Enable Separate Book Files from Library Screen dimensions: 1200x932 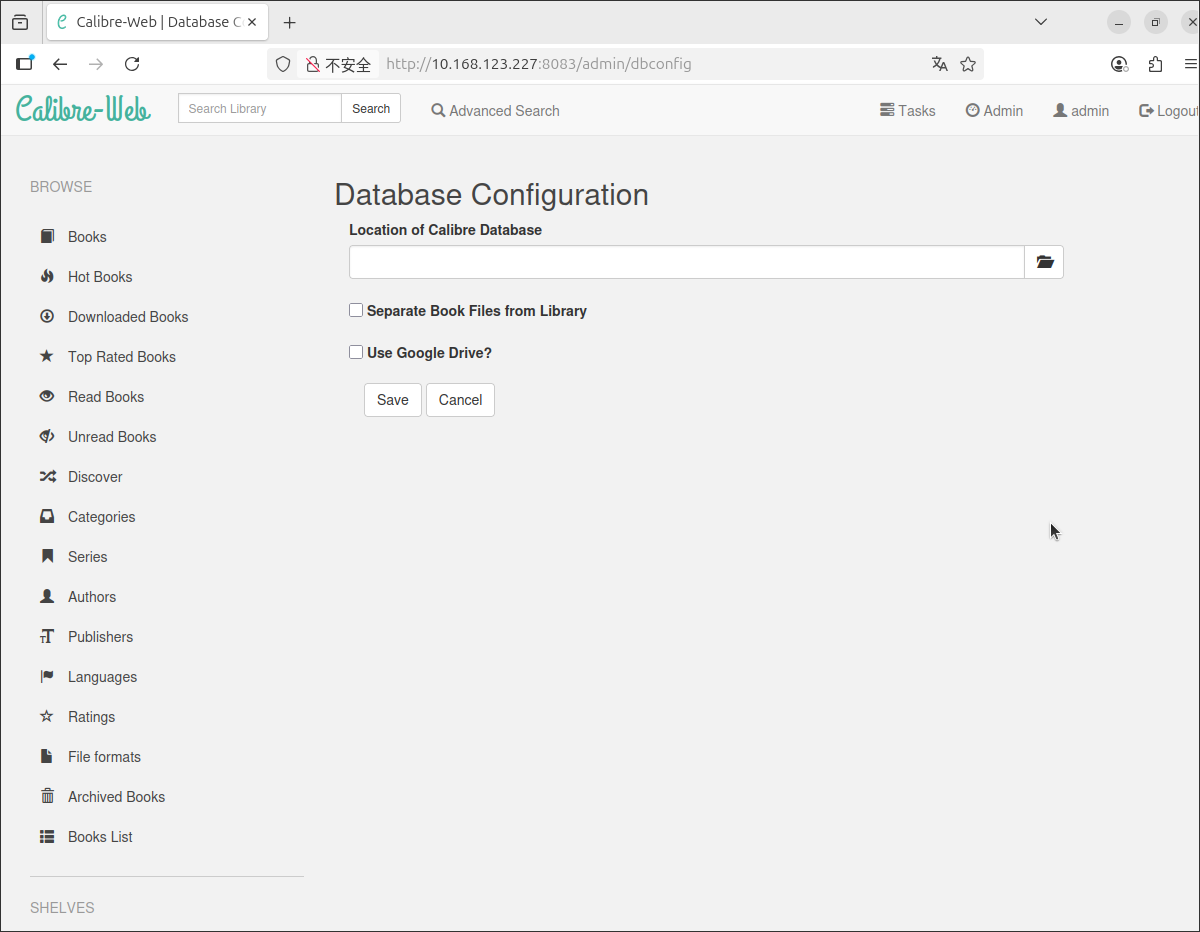[x=356, y=310]
